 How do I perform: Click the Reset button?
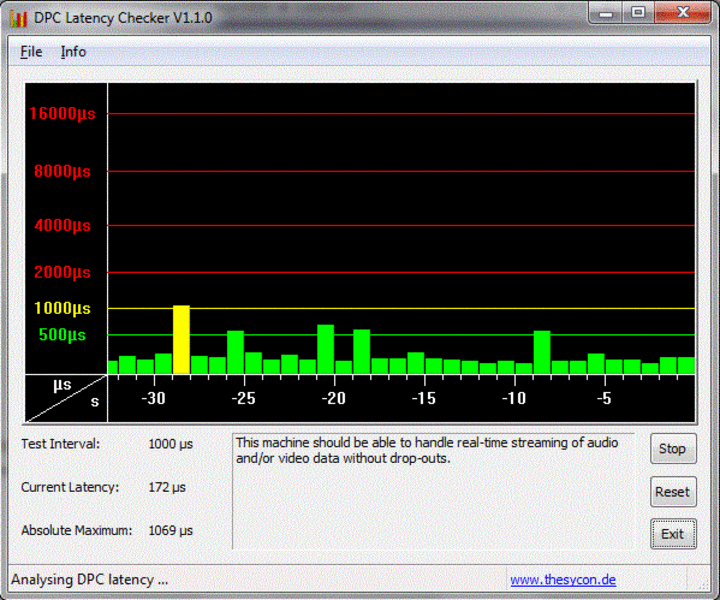tap(673, 492)
